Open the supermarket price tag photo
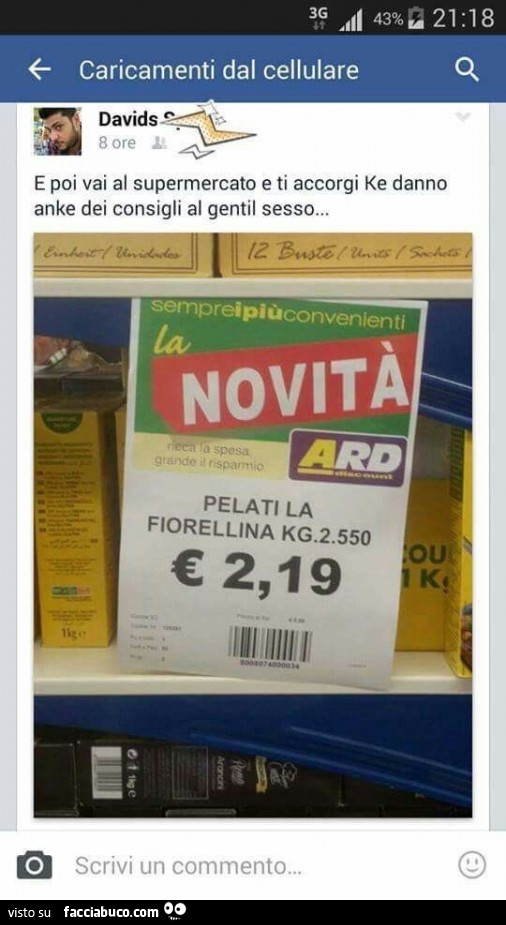This screenshot has height=925, width=506. point(252,525)
